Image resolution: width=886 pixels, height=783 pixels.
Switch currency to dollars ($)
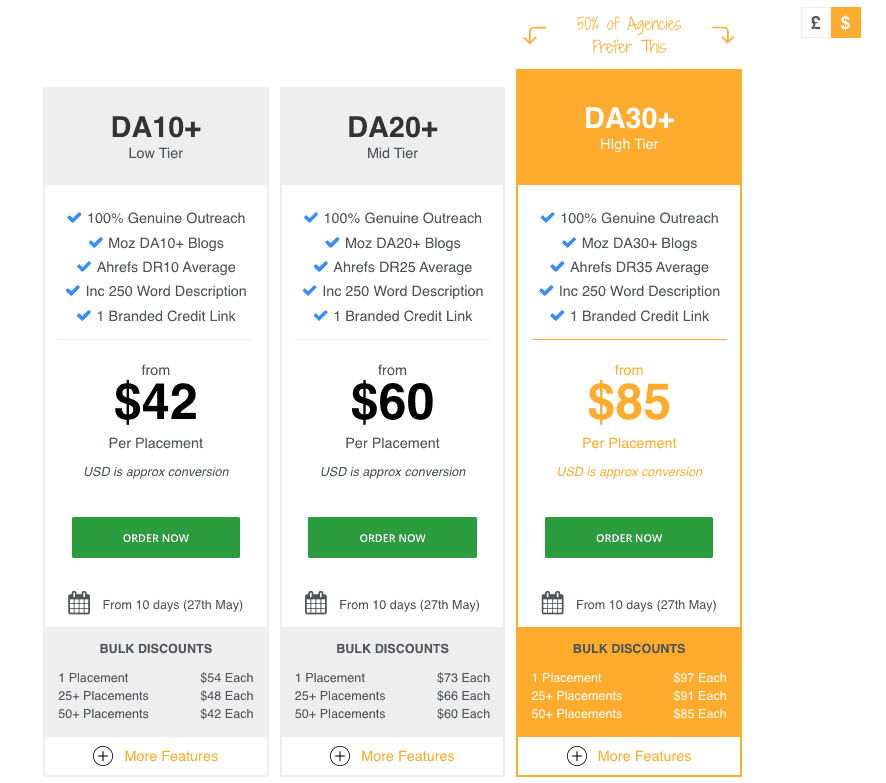point(846,23)
